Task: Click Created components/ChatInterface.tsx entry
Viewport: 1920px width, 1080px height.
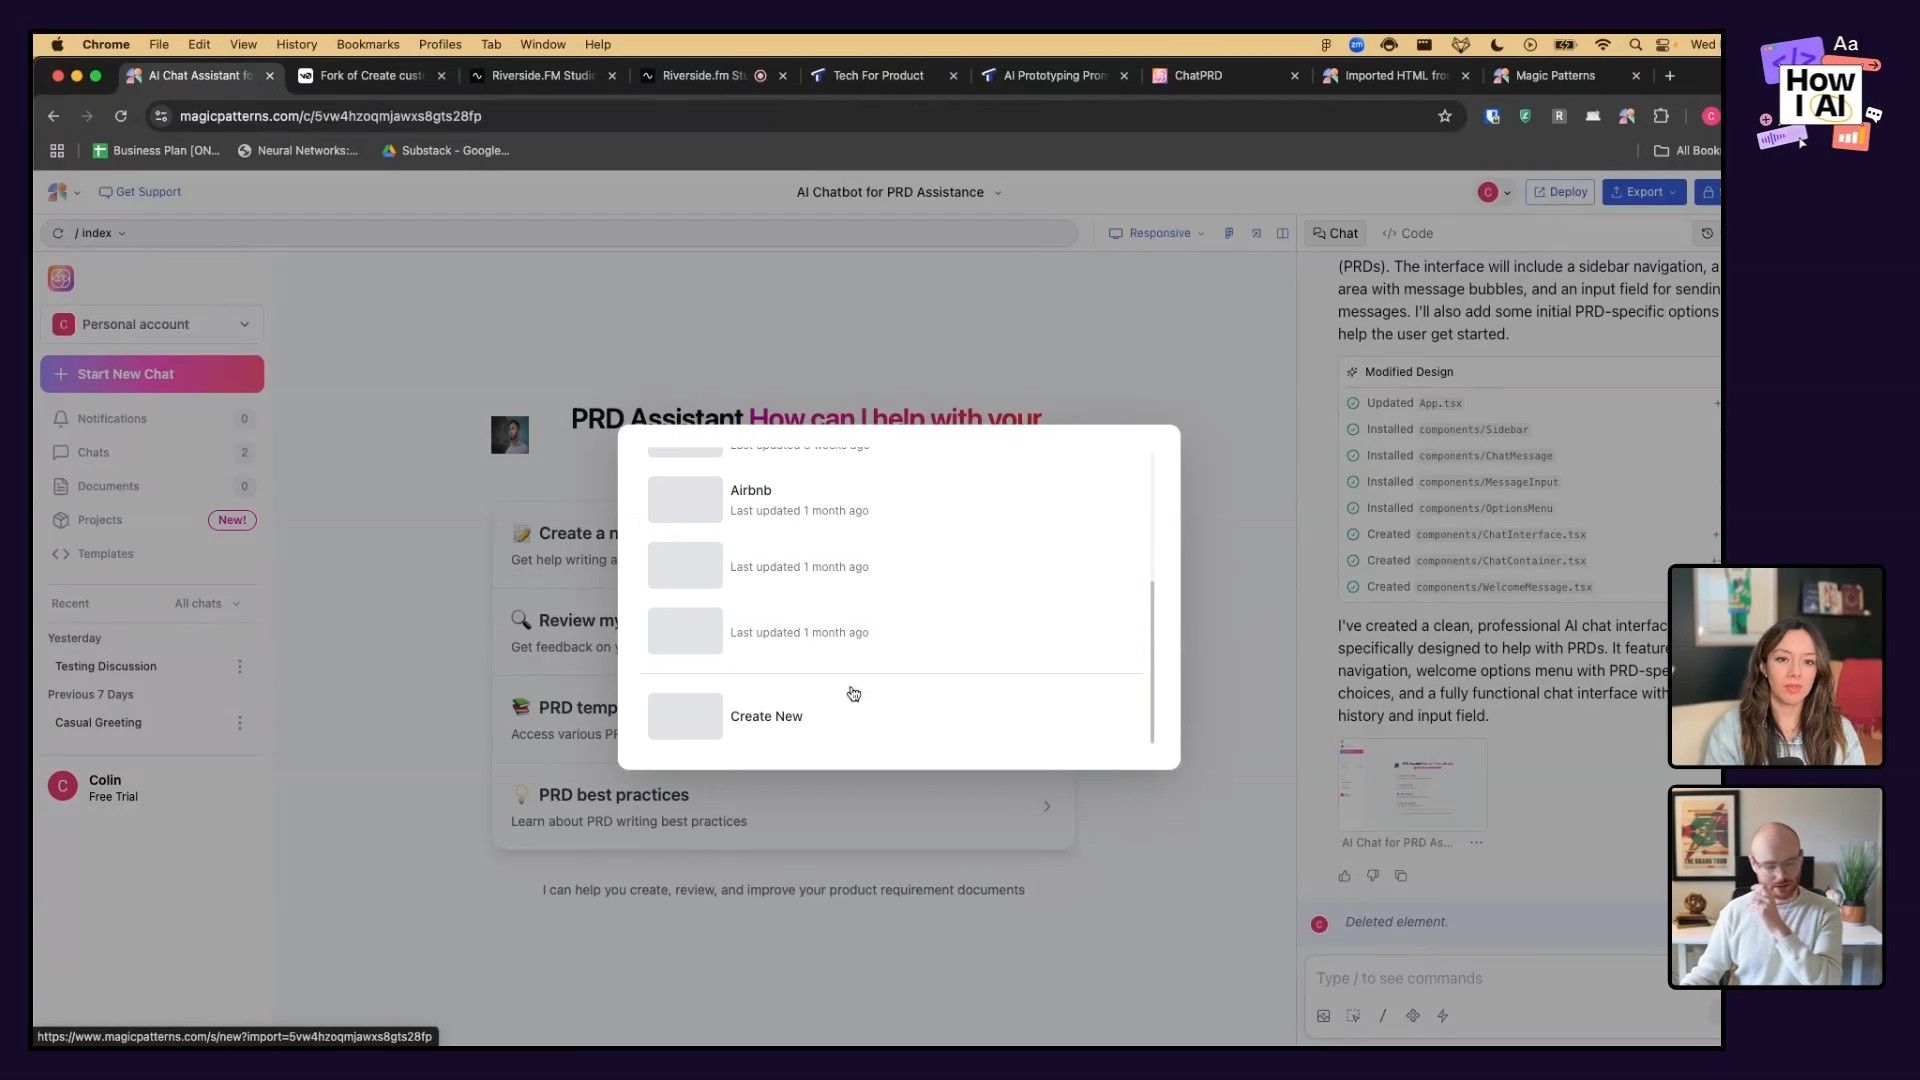Action: coord(1475,535)
